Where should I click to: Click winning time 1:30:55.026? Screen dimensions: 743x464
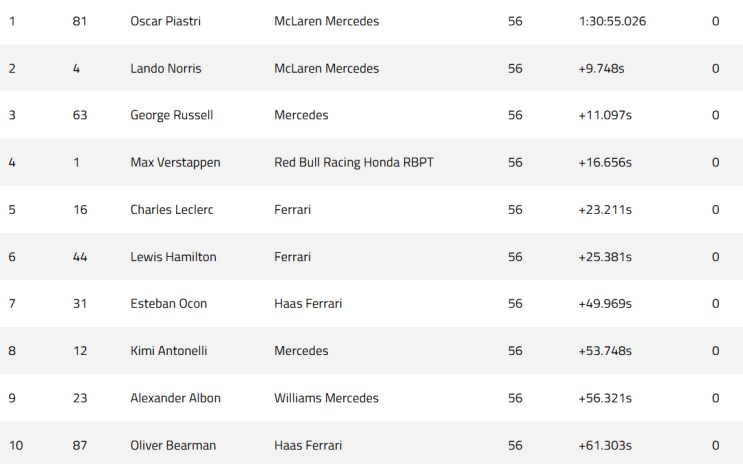(612, 21)
